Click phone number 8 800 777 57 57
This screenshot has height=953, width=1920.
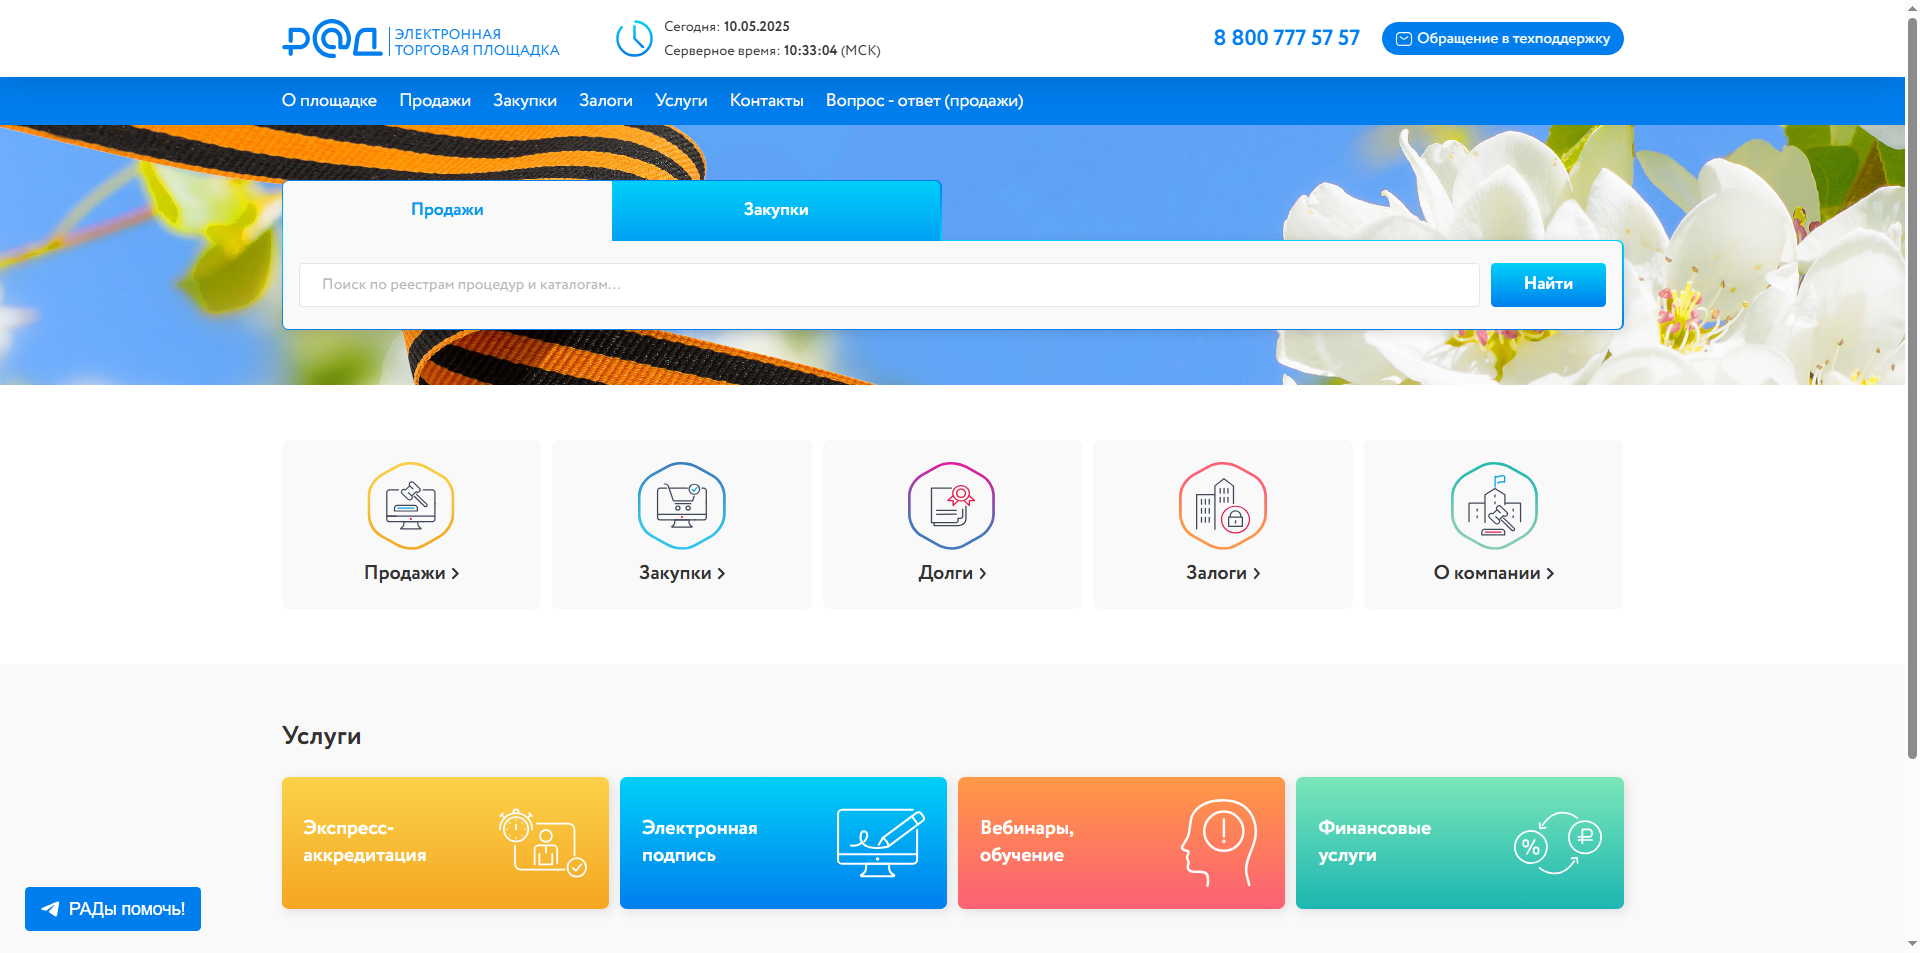pyautogui.click(x=1287, y=38)
